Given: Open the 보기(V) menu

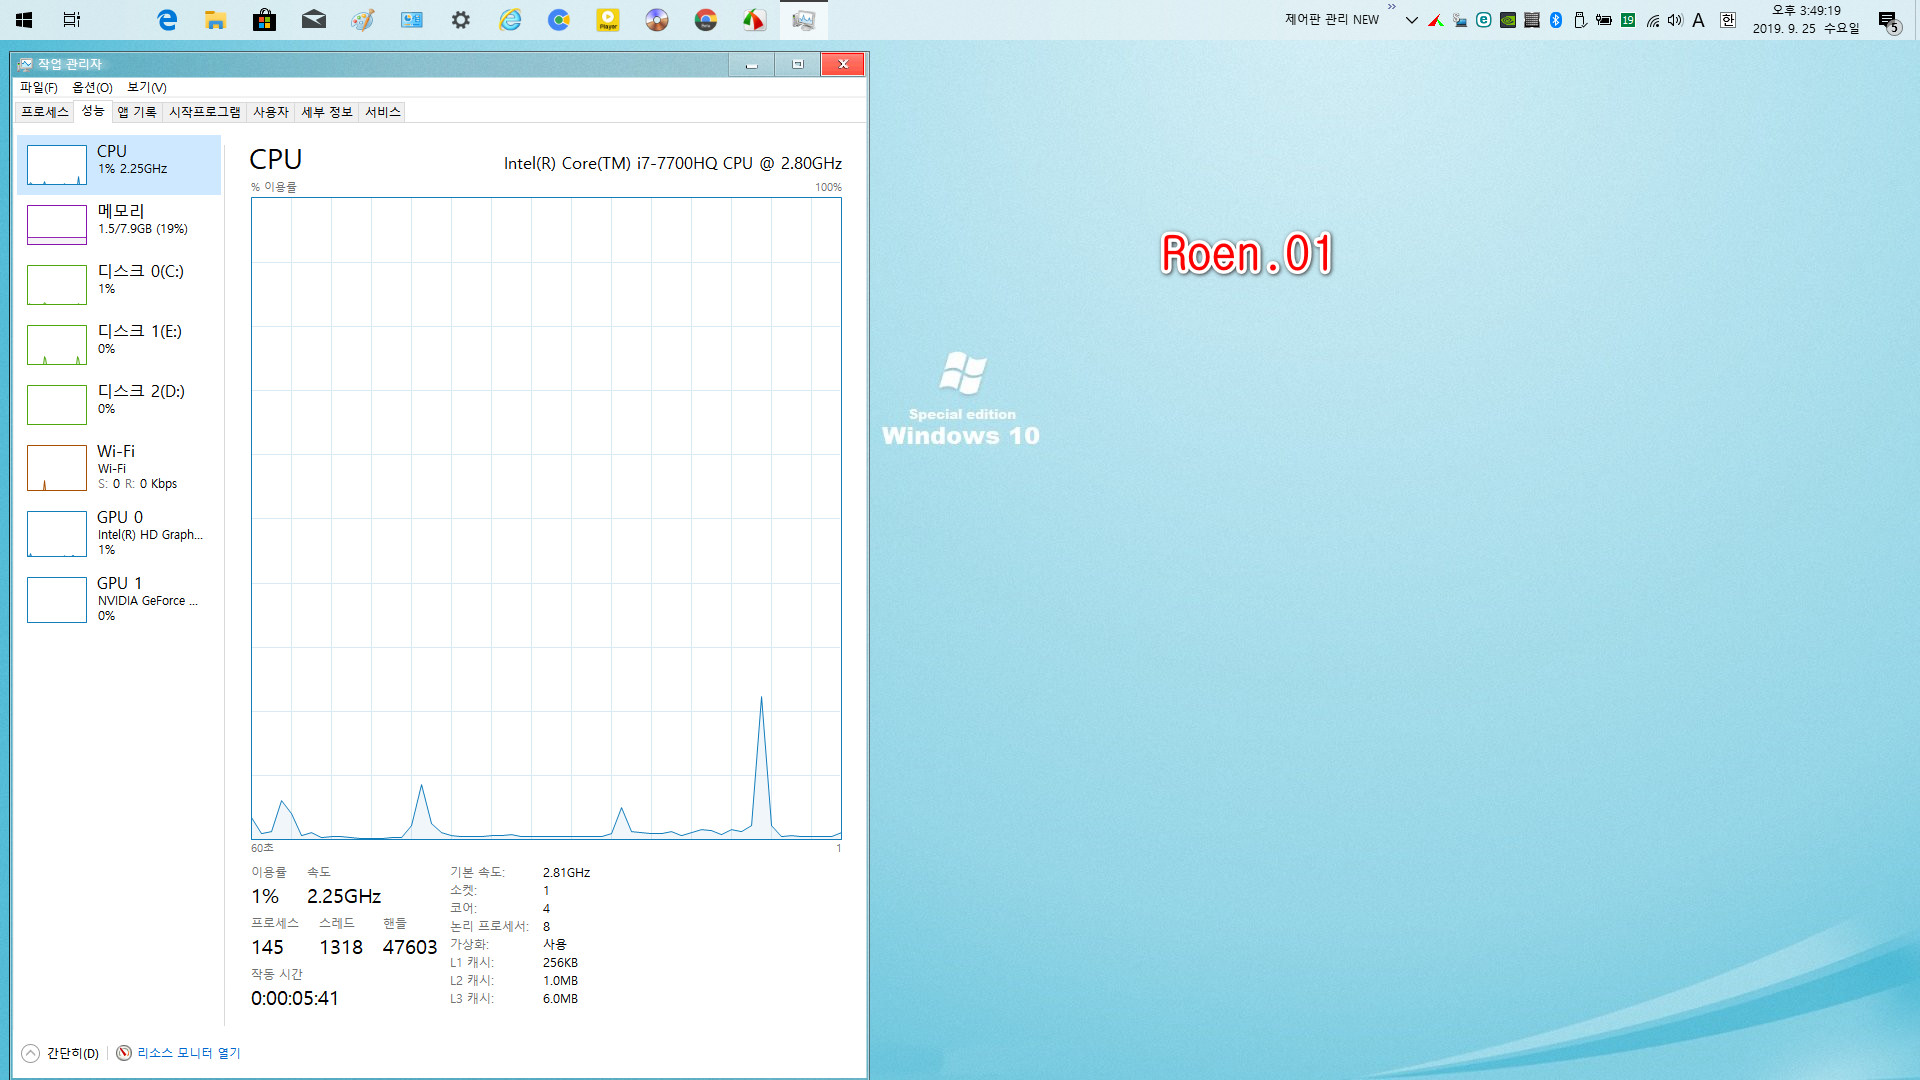Looking at the screenshot, I should (147, 88).
